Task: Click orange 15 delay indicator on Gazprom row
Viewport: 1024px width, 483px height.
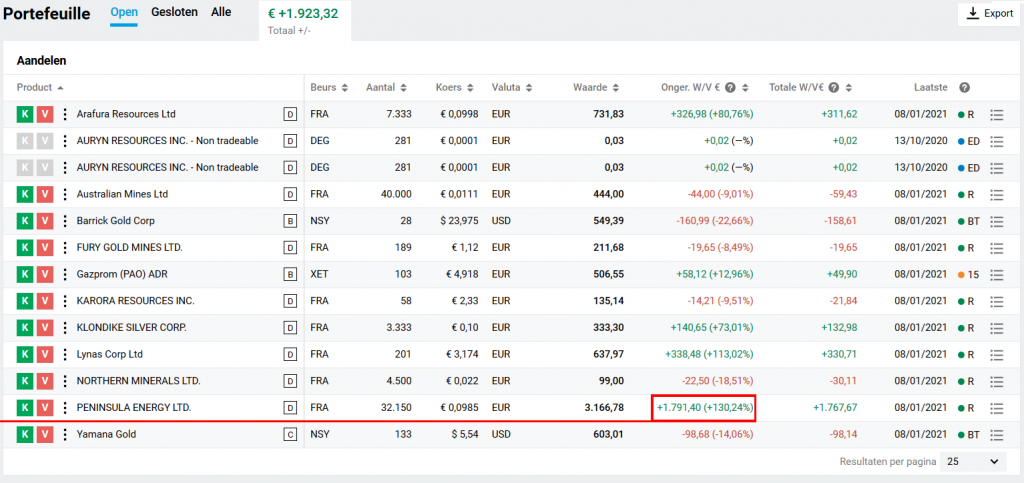Action: point(968,275)
